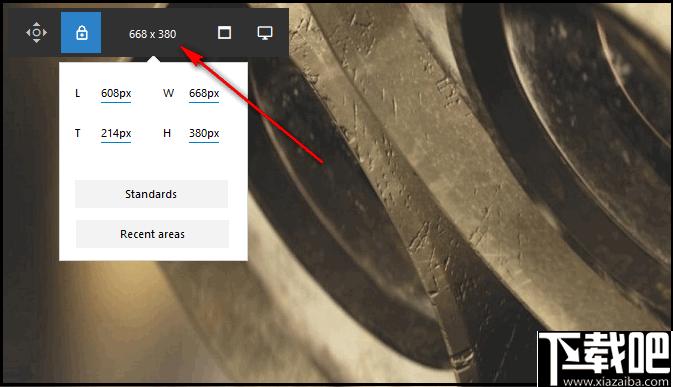Select the full screen monitor icon
The height and width of the screenshot is (387, 673).
265,33
